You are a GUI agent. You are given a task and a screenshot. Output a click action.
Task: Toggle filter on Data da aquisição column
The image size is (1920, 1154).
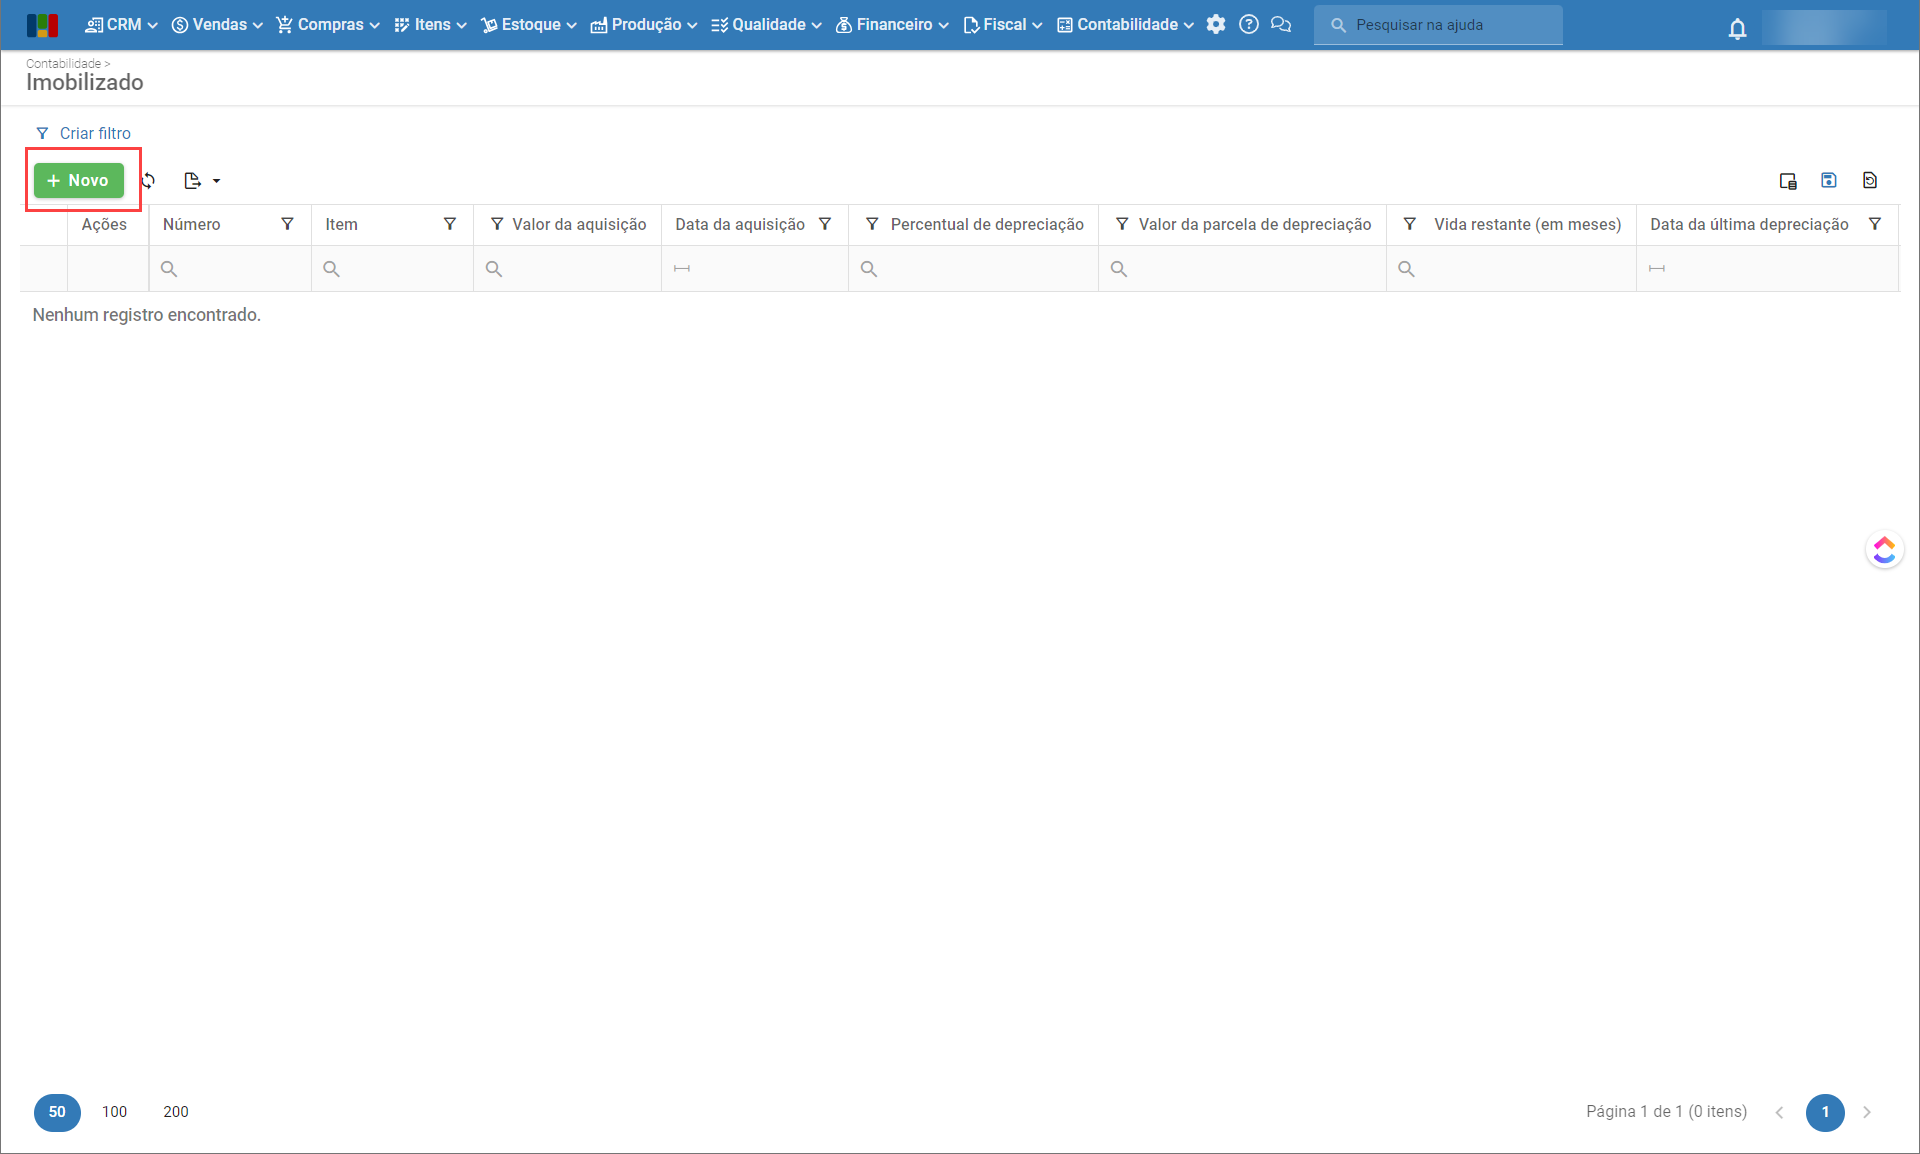pos(825,224)
